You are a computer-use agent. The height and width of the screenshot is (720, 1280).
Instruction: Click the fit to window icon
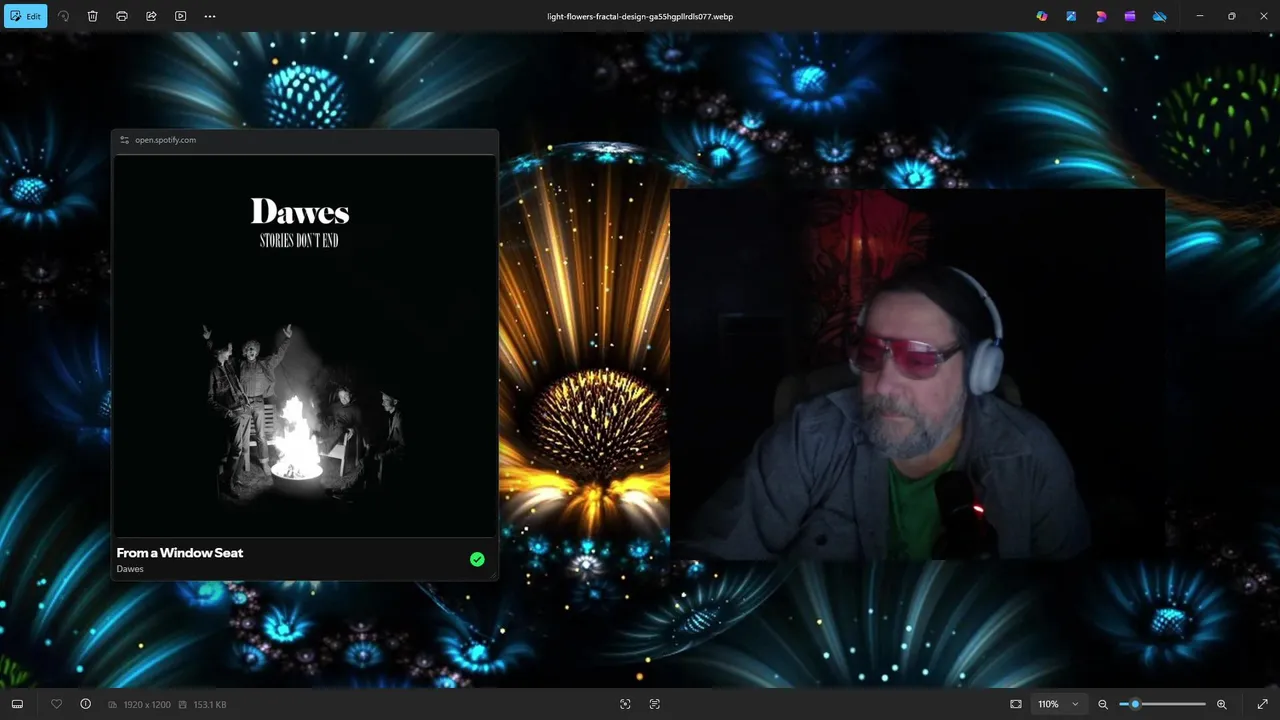(1016, 704)
